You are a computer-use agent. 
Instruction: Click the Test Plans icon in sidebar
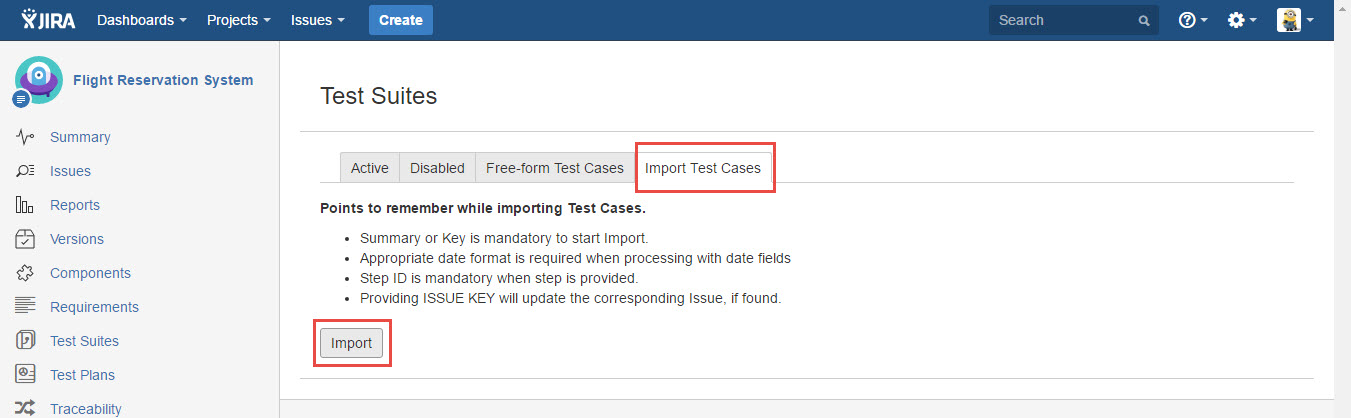pos(26,375)
